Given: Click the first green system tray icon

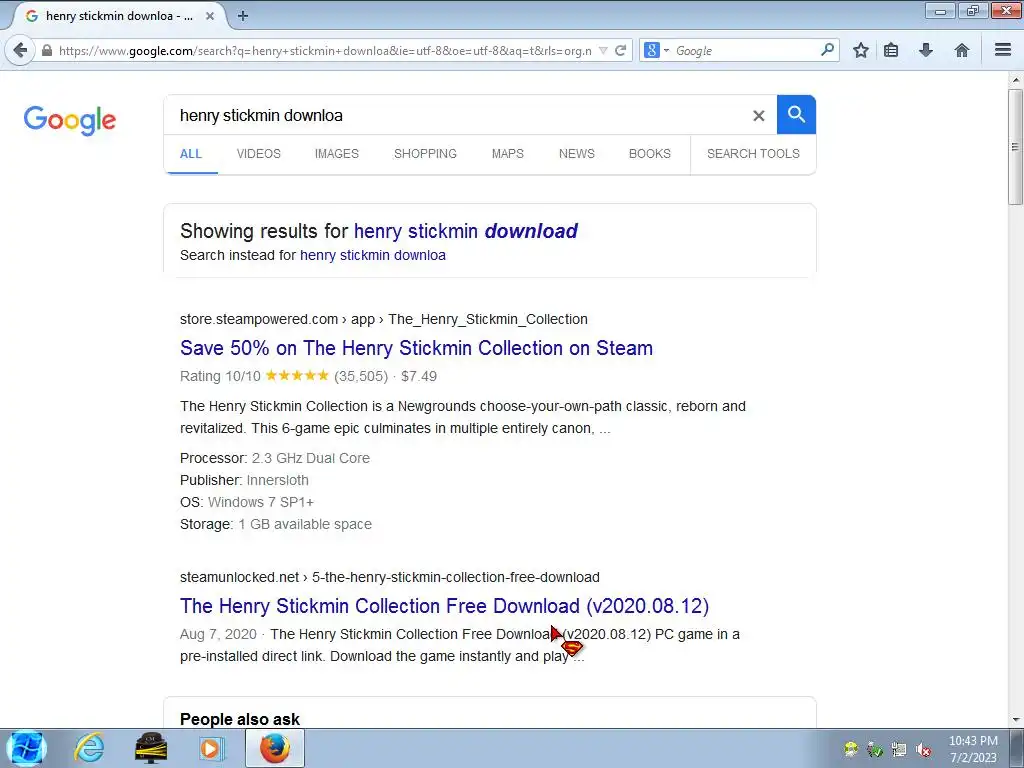Looking at the screenshot, I should 850,749.
